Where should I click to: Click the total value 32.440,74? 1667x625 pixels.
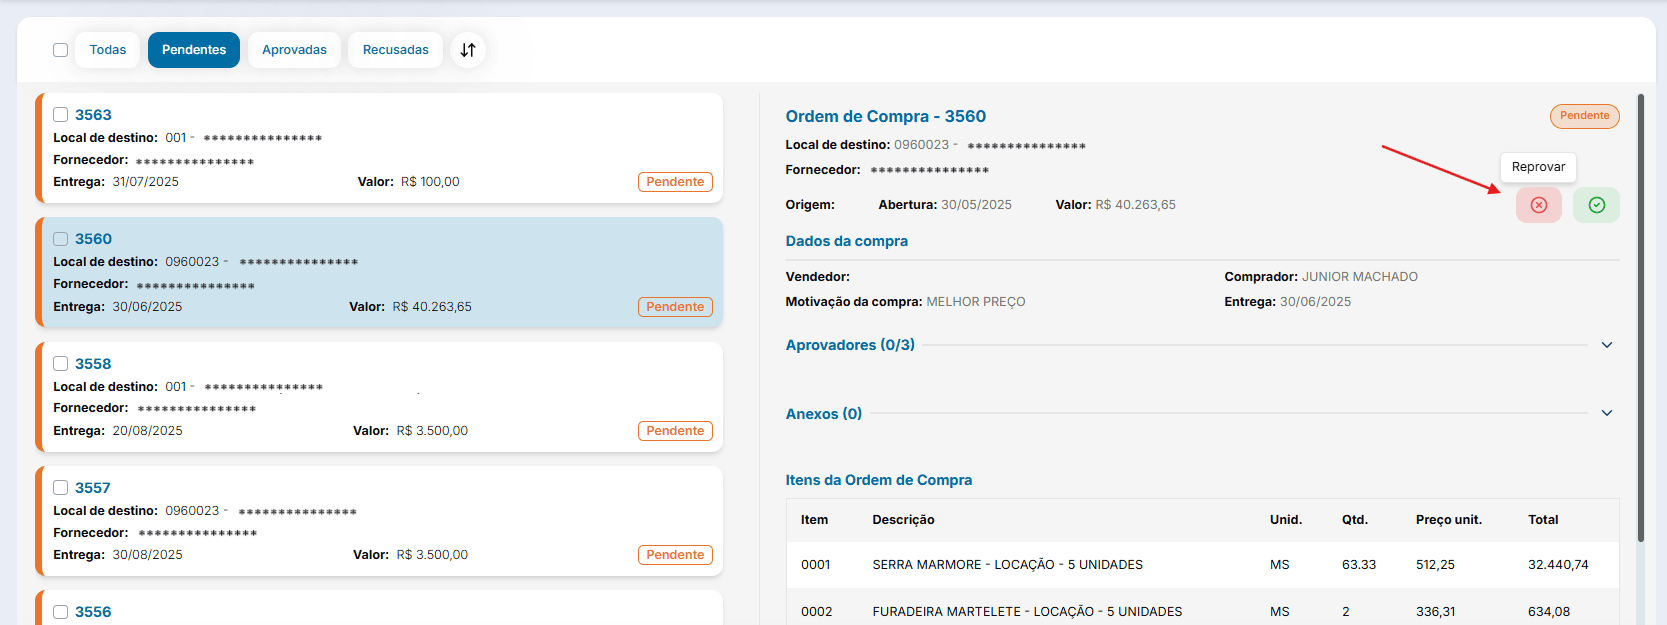click(1558, 565)
